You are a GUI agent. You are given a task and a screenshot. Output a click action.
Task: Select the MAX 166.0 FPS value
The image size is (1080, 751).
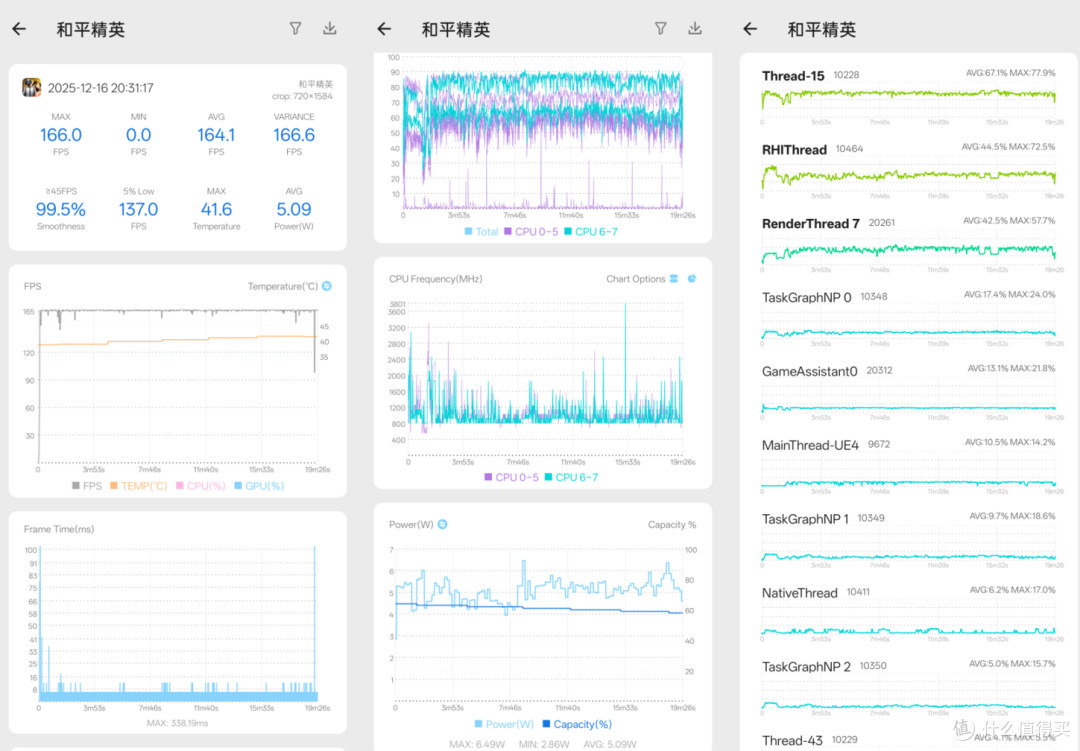61,135
